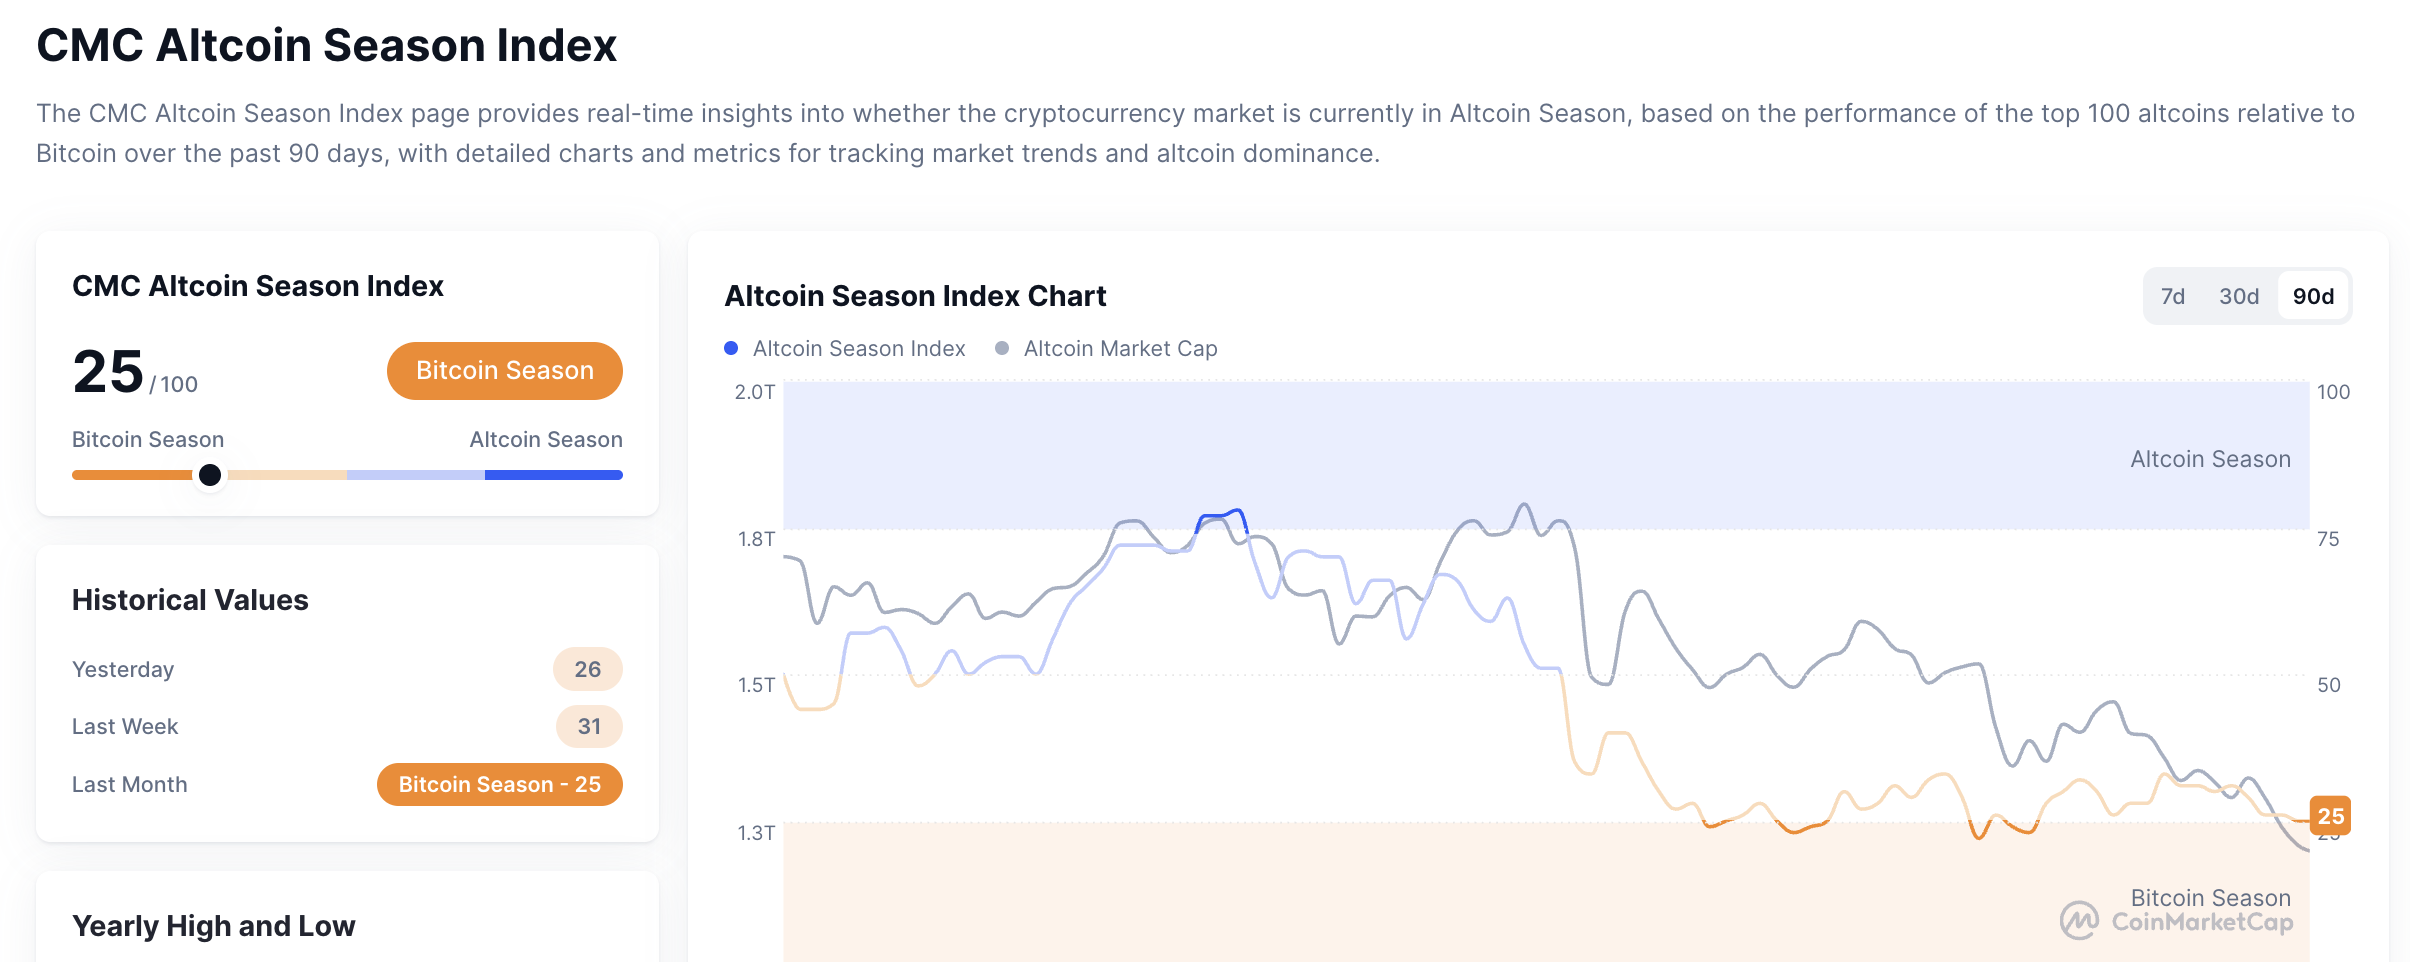The width and height of the screenshot is (2410, 962).
Task: Click the Bitcoin Season - 25 badge
Action: click(x=498, y=784)
